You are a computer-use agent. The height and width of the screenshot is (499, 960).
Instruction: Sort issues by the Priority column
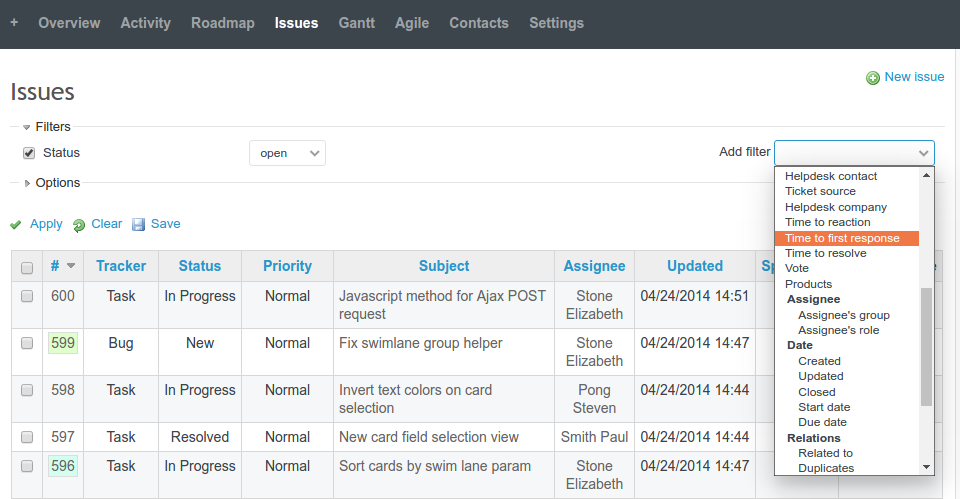tap(287, 266)
